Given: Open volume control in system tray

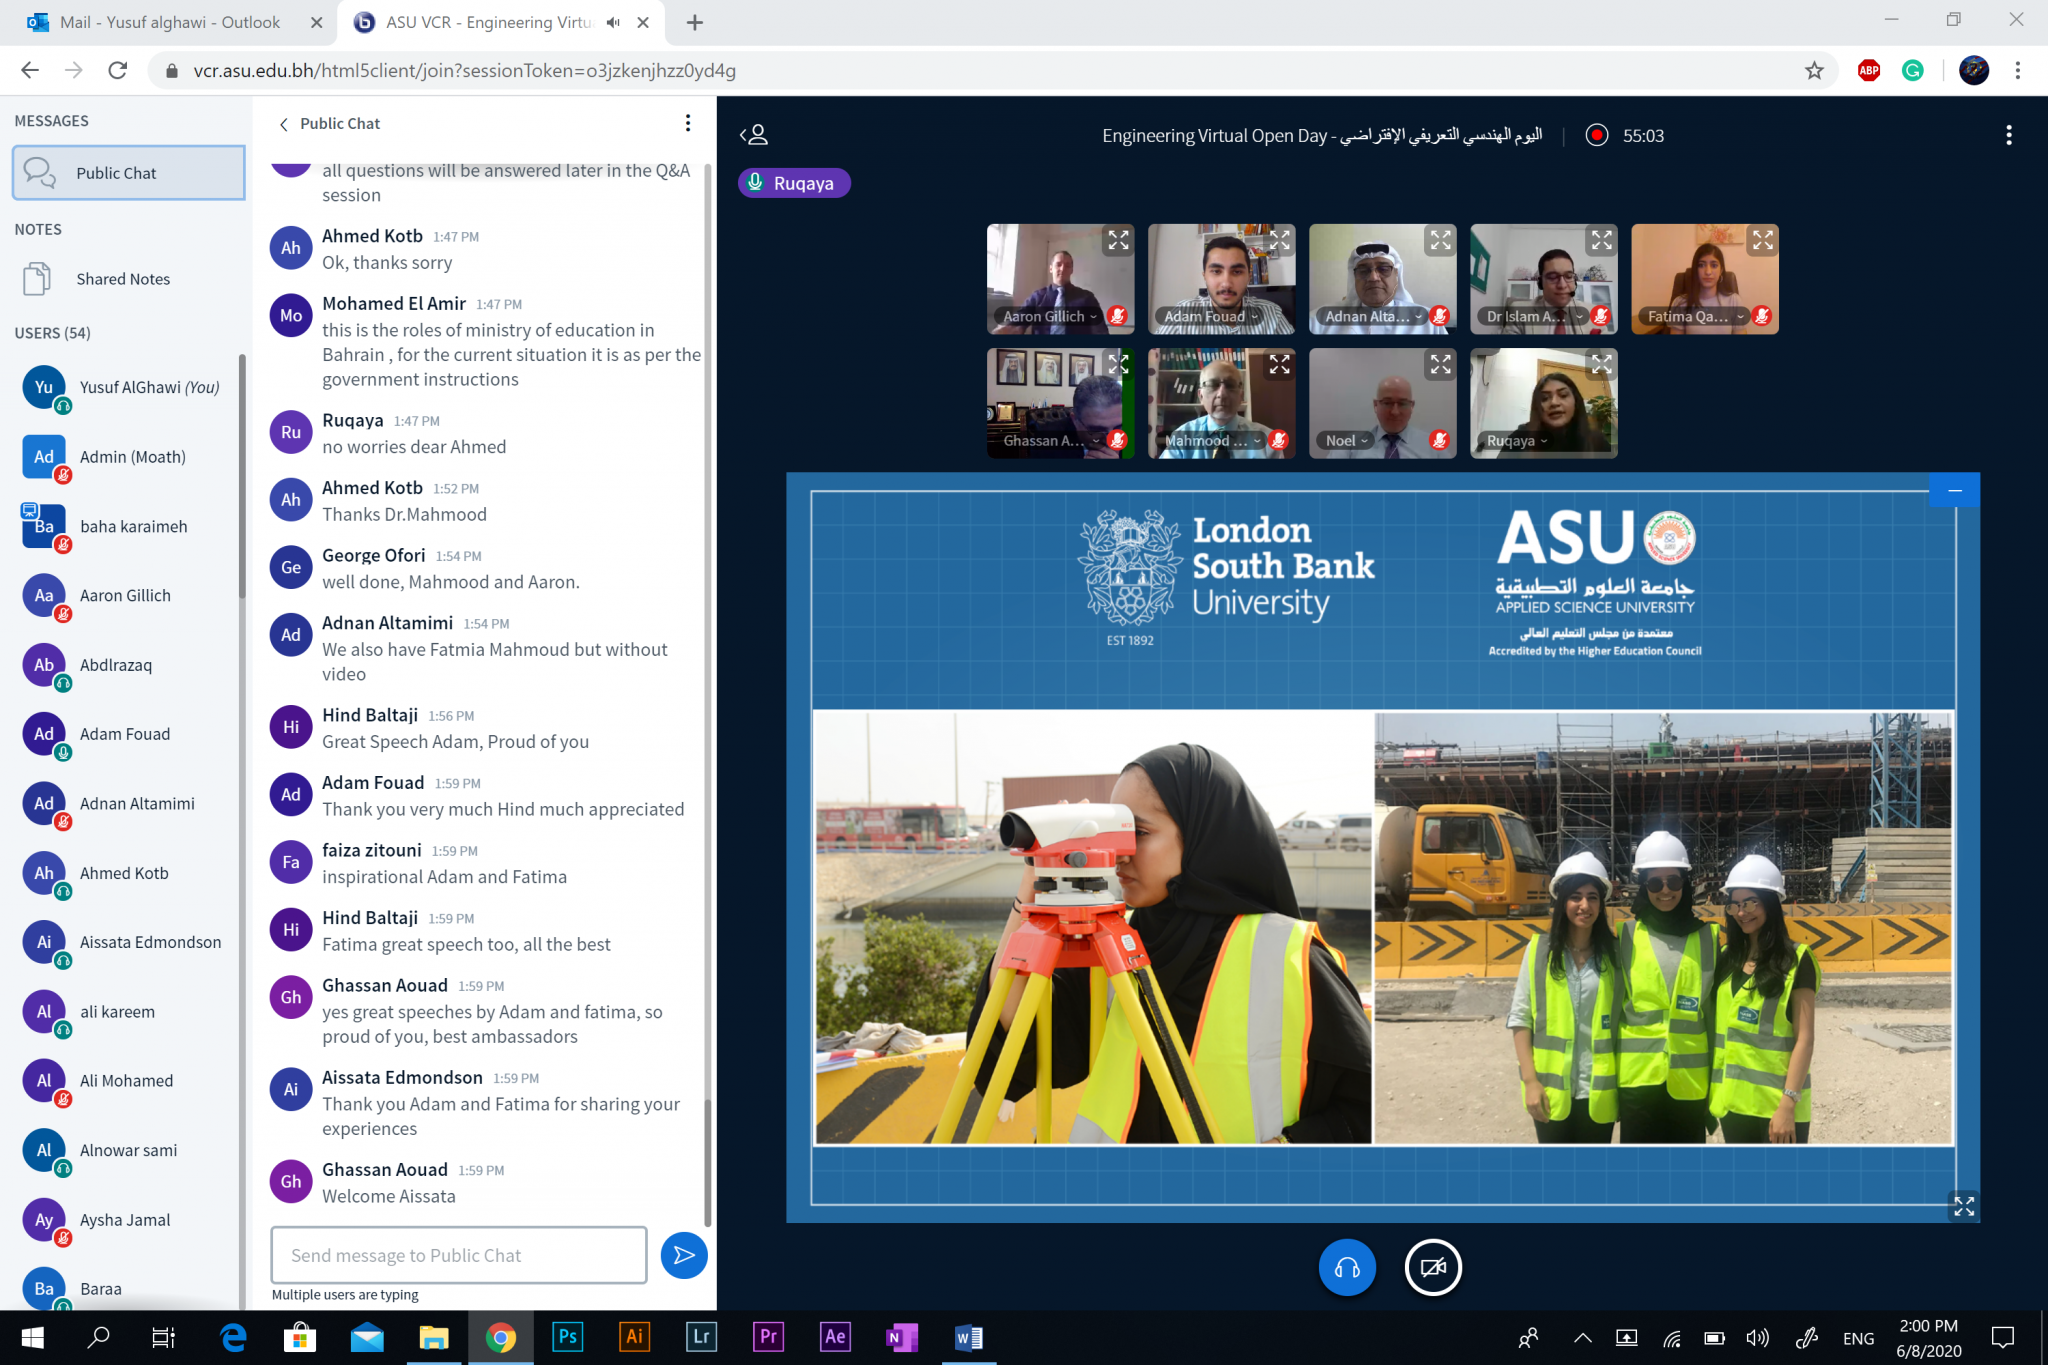Looking at the screenshot, I should (x=1757, y=1337).
